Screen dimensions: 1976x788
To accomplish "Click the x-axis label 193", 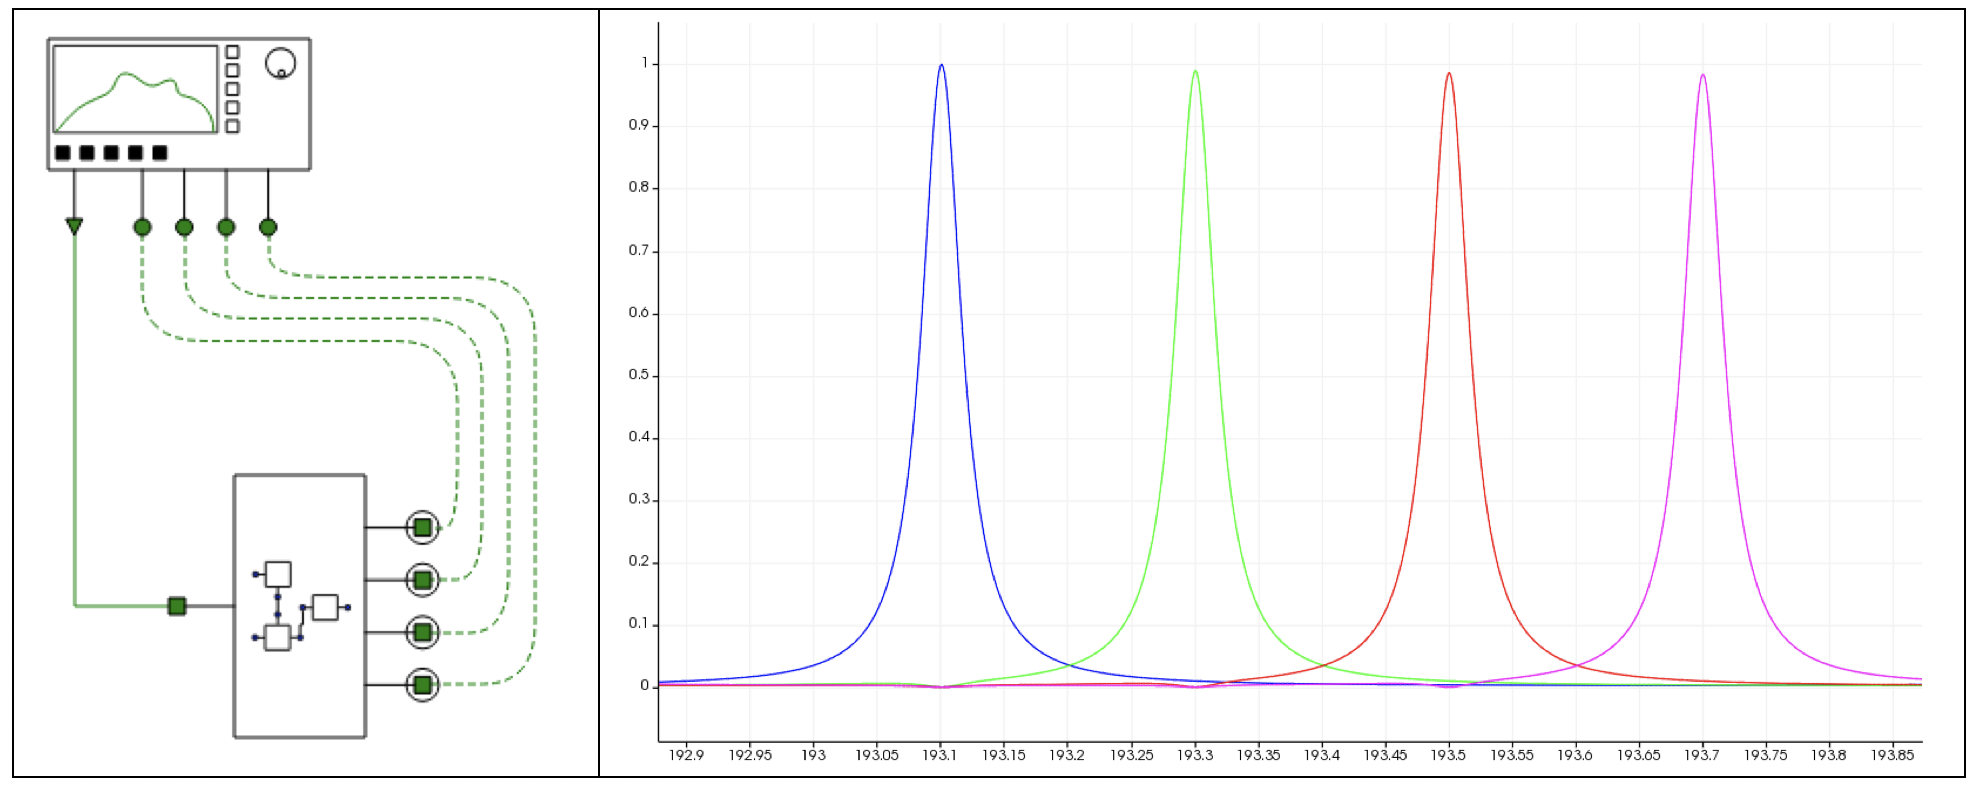I will [x=814, y=755].
